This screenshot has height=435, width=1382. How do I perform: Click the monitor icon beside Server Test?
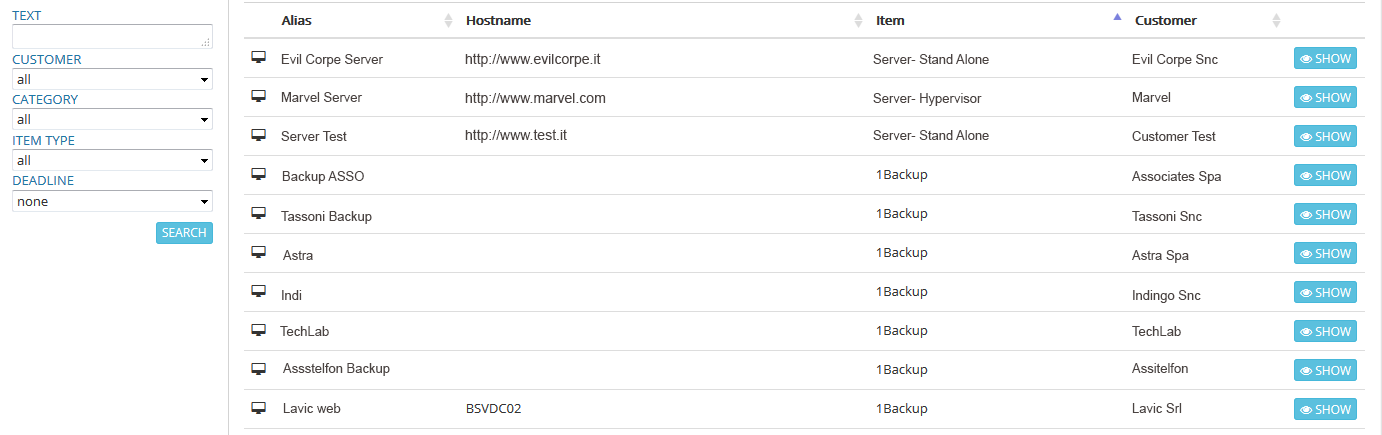[258, 135]
